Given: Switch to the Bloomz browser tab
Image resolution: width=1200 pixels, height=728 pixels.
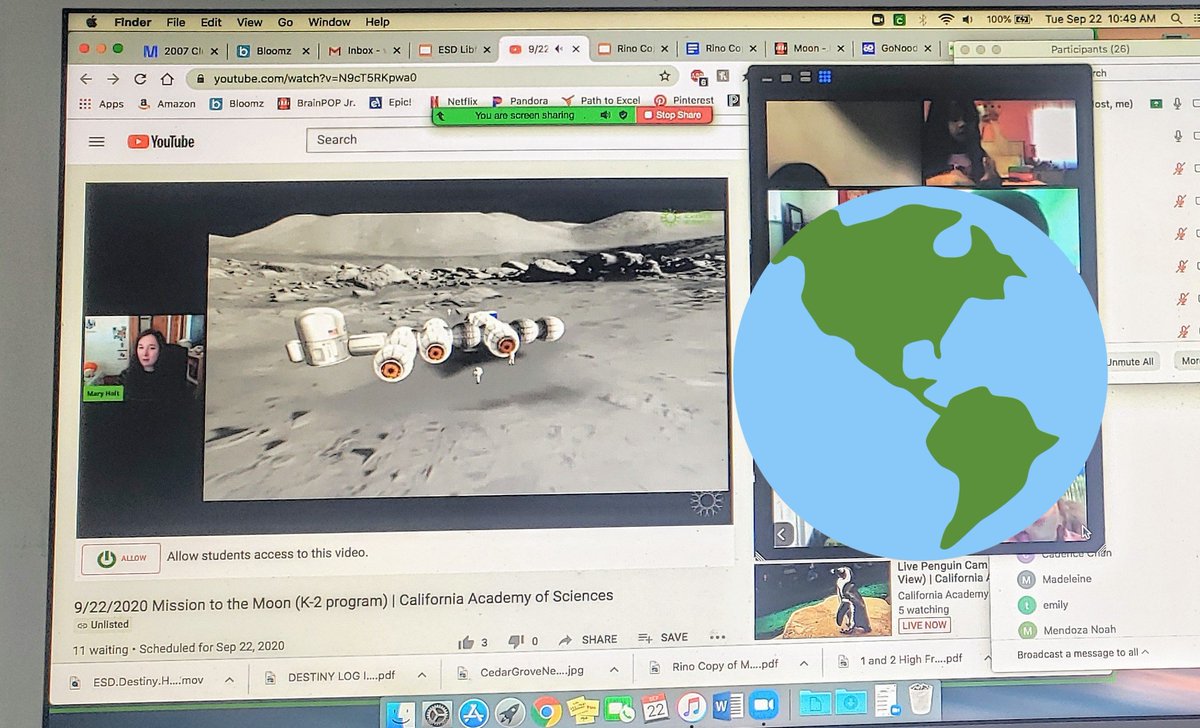Looking at the screenshot, I should point(271,50).
